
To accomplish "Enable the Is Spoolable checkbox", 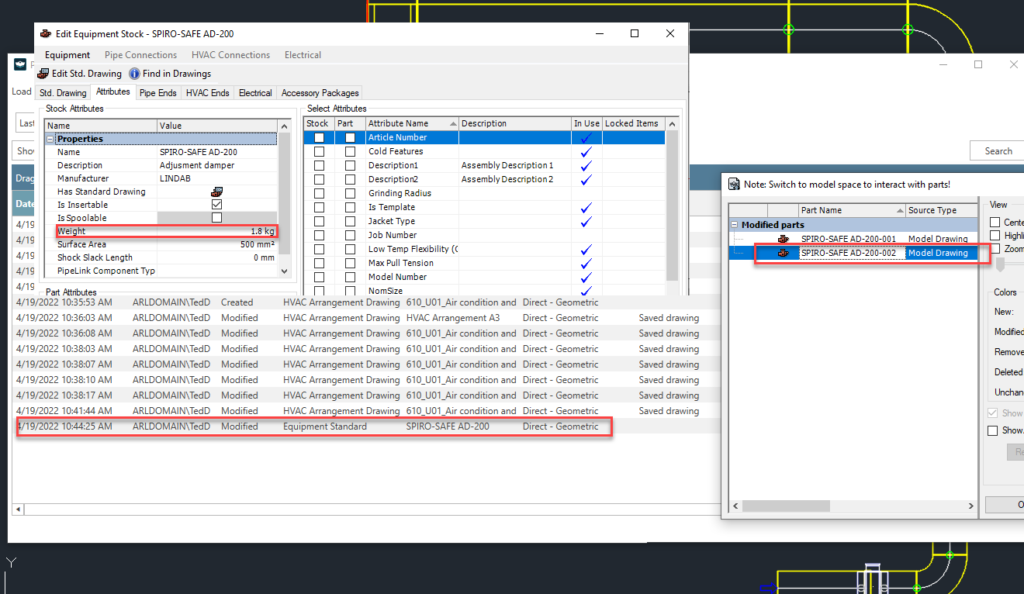I will (x=216, y=218).
